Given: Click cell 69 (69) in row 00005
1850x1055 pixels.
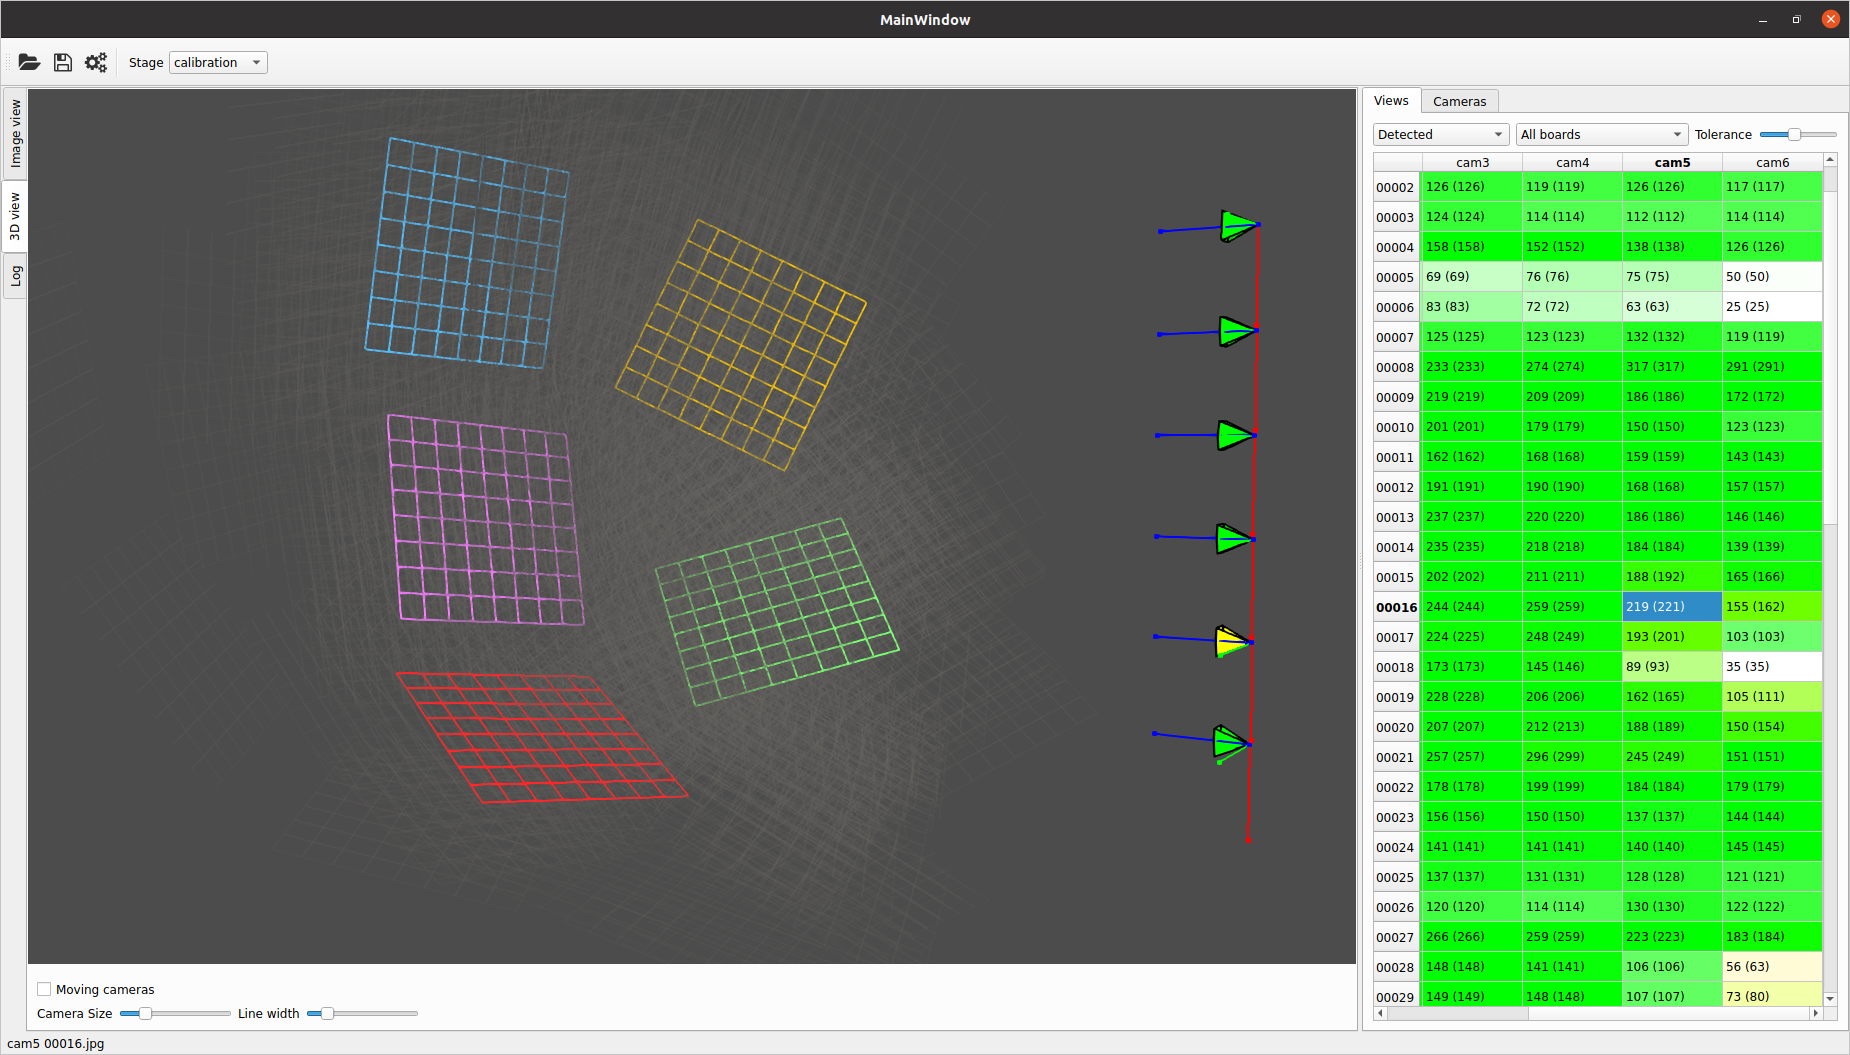Looking at the screenshot, I should [1472, 276].
